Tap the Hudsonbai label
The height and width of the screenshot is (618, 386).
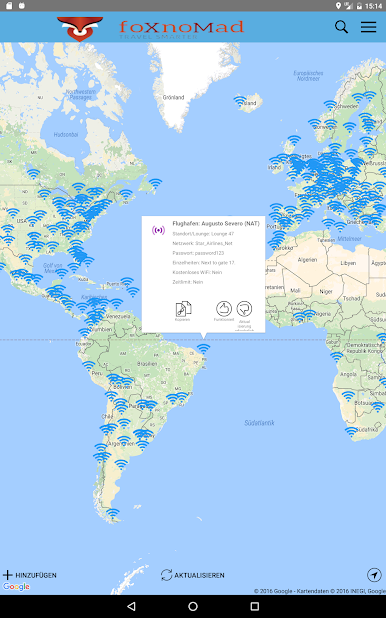coord(66,134)
